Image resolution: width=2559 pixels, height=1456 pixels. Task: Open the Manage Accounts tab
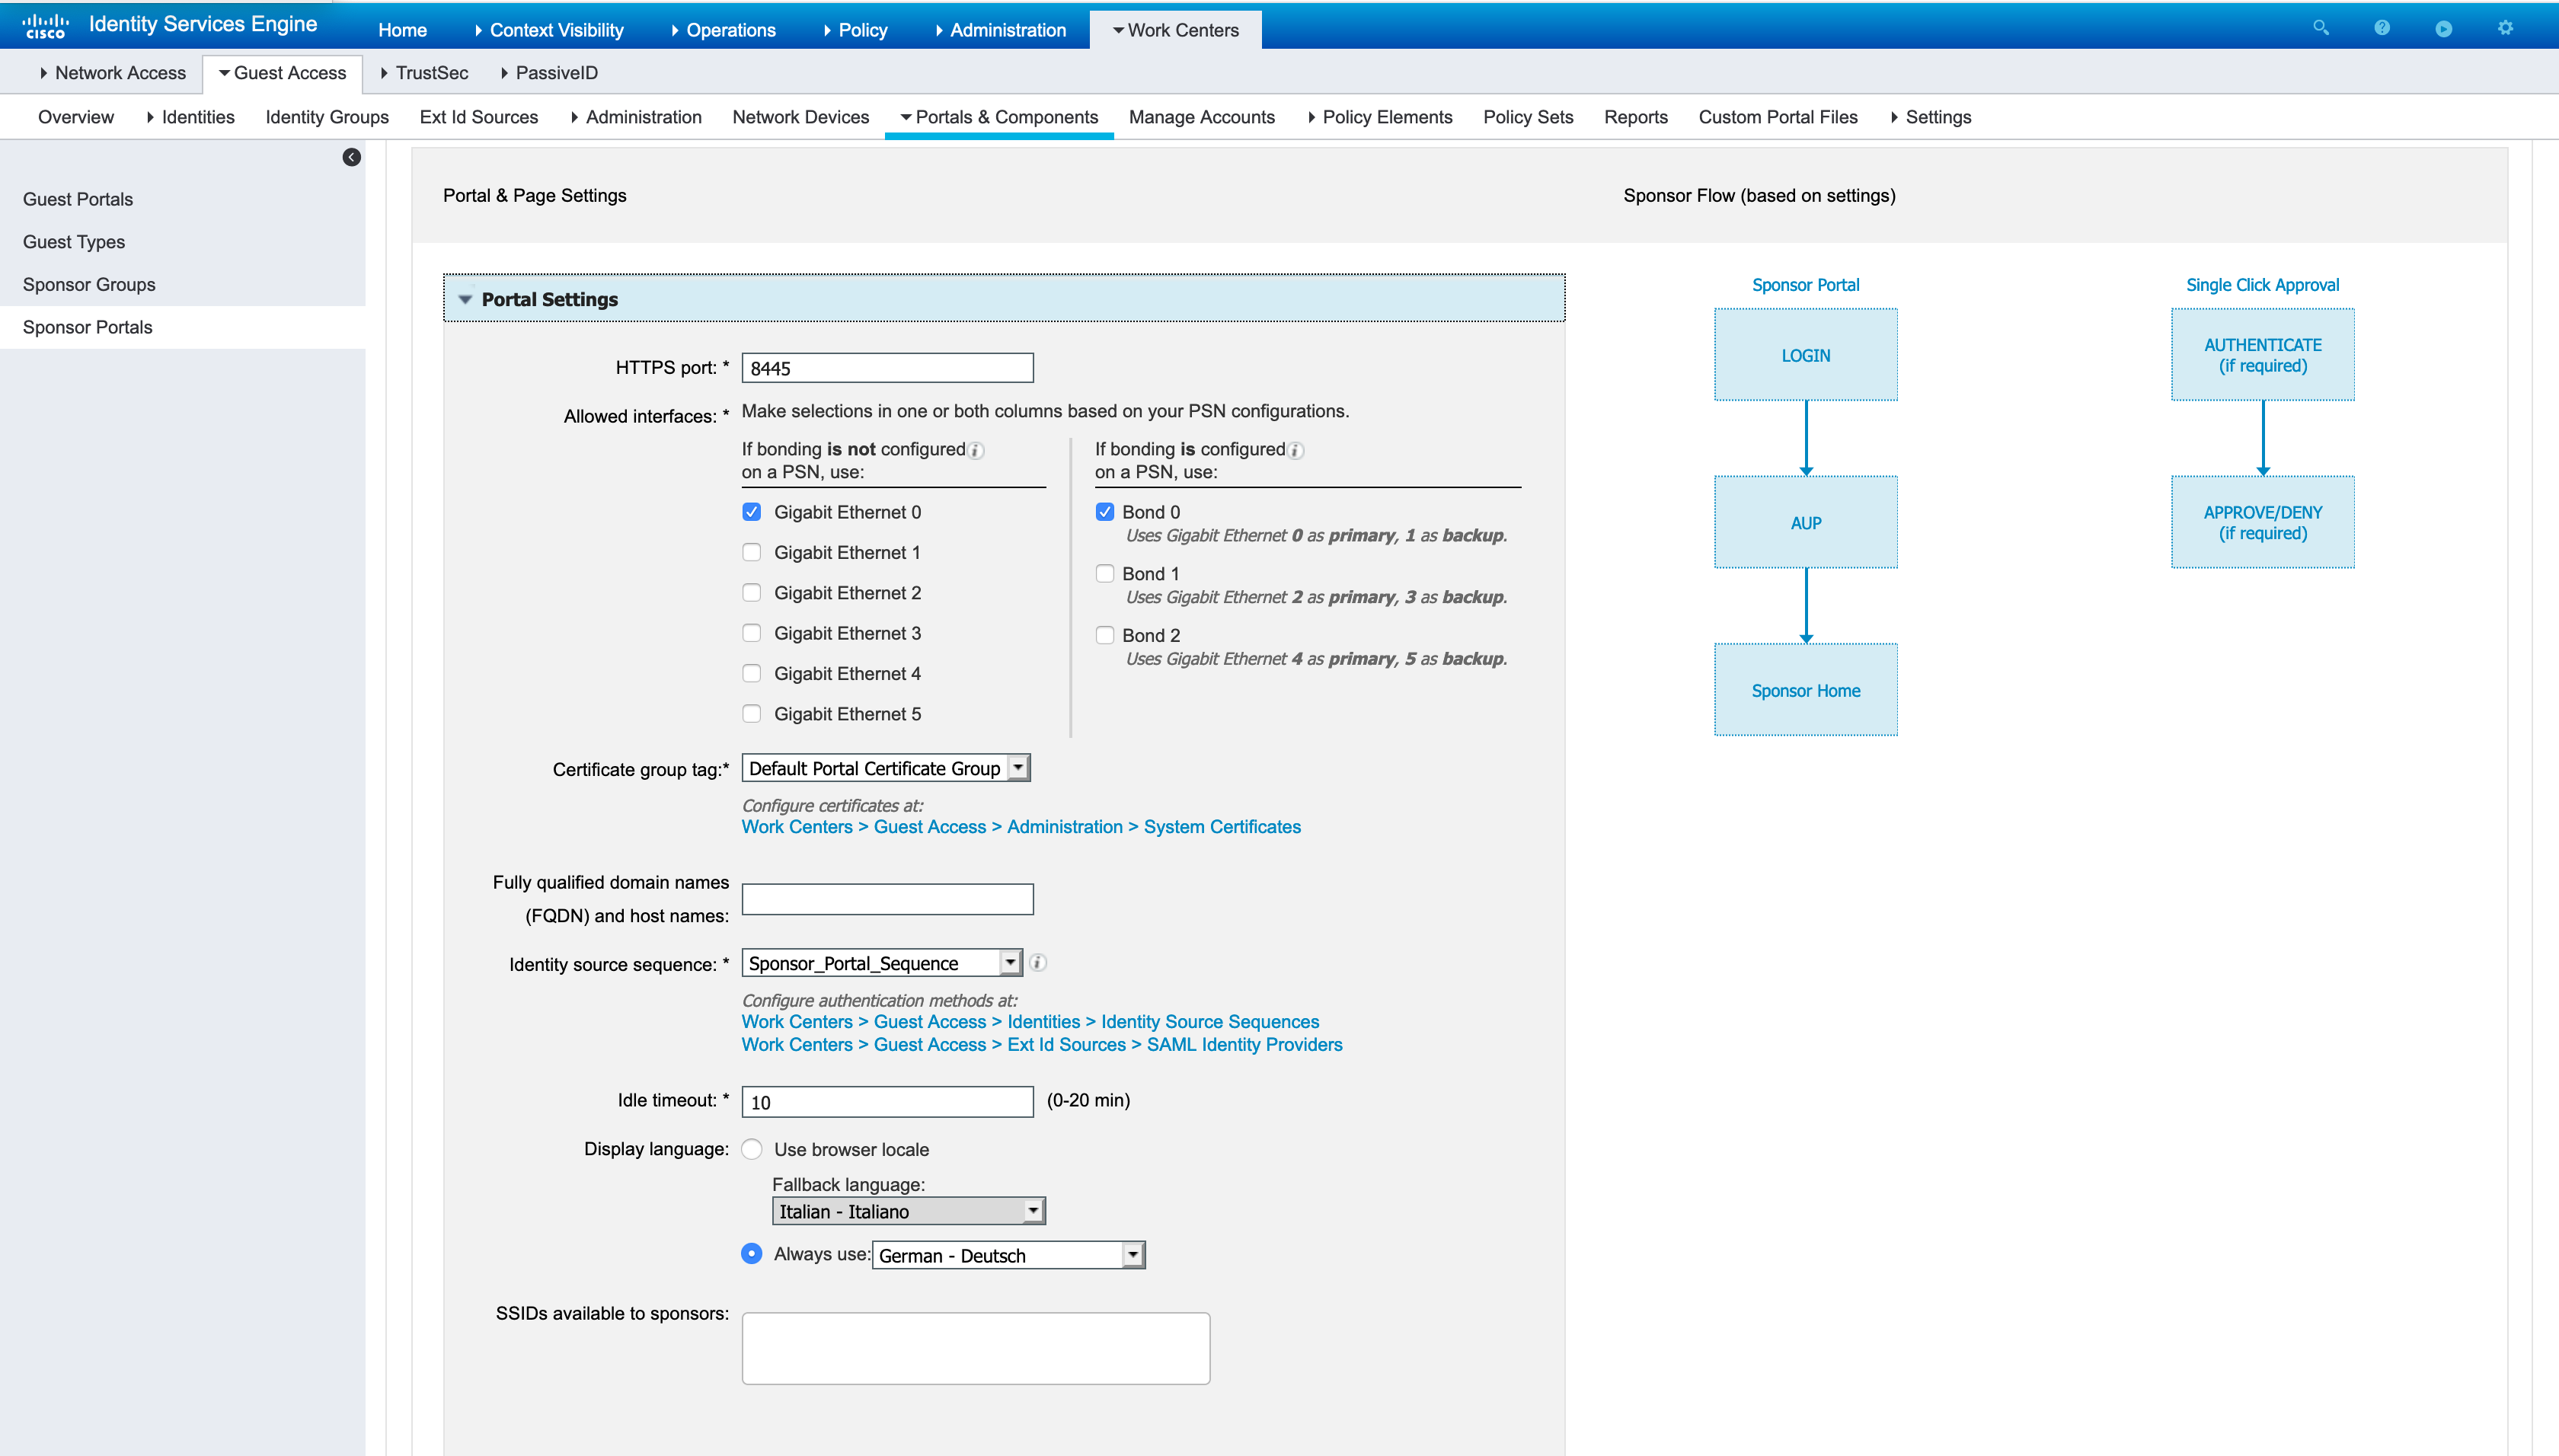1202,117
